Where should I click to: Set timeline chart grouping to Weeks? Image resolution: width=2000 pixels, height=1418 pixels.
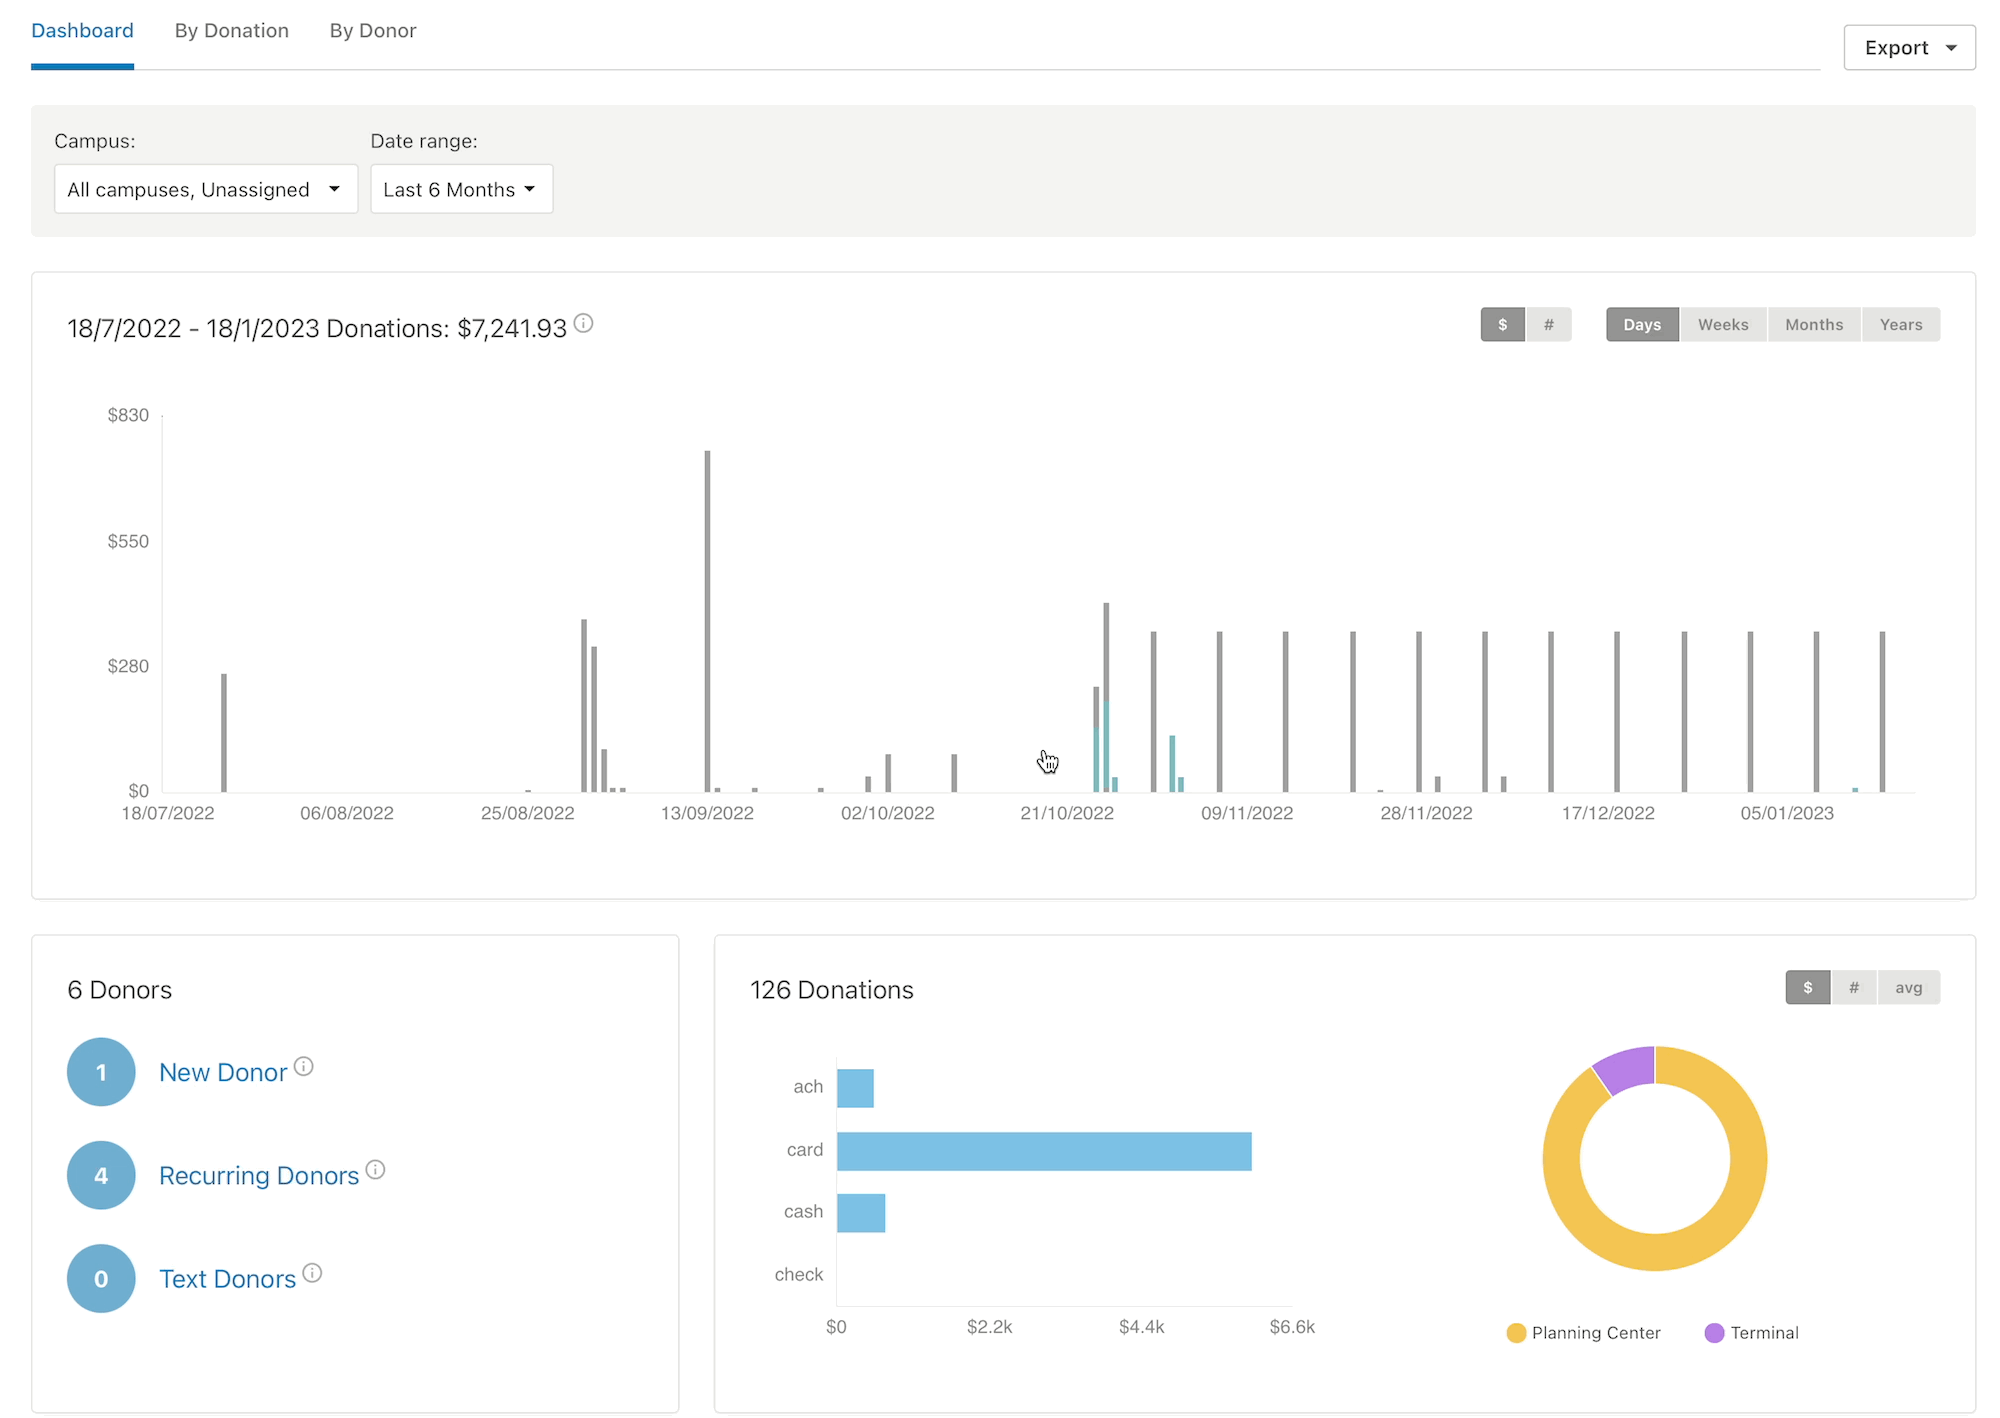[1722, 325]
